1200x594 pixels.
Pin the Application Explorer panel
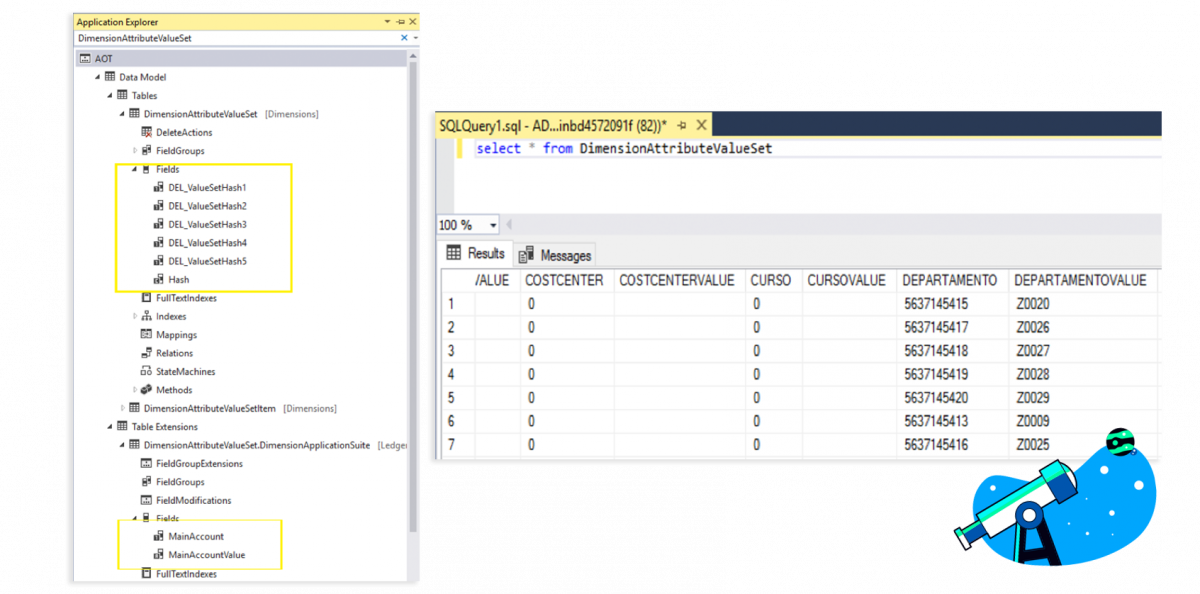(x=400, y=21)
